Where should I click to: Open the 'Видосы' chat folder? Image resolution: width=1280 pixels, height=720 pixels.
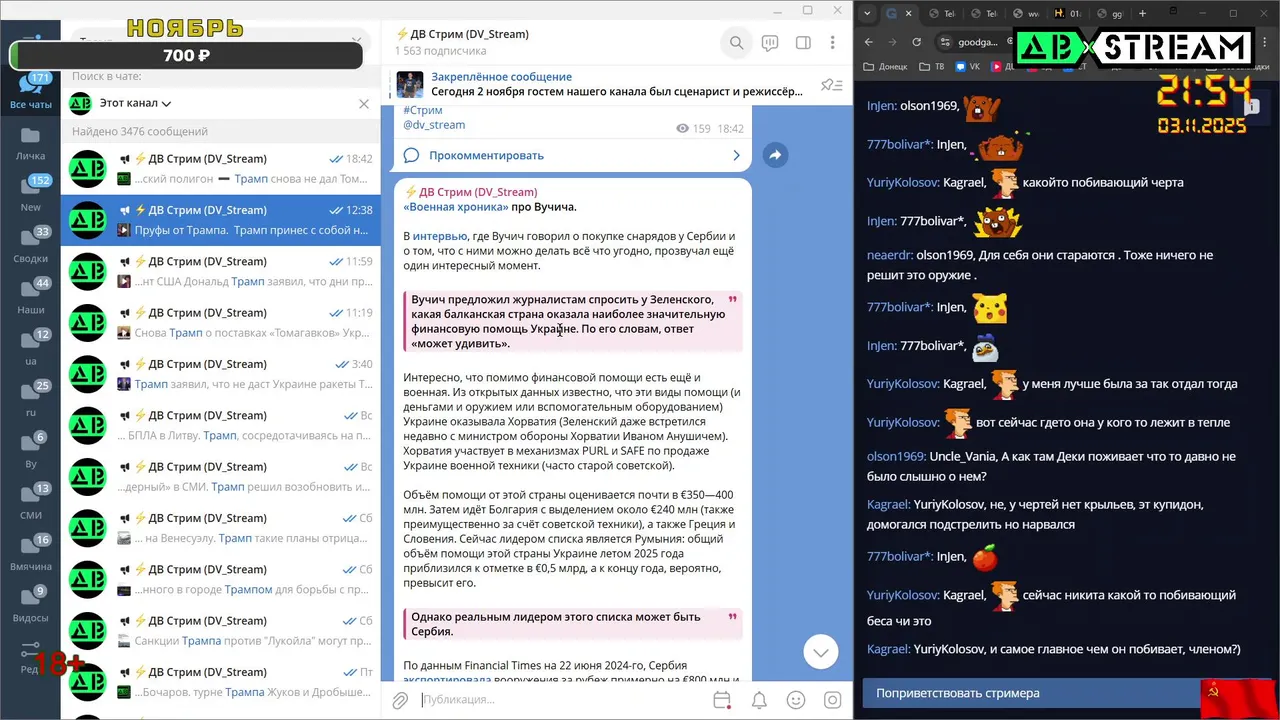pyautogui.click(x=31, y=605)
